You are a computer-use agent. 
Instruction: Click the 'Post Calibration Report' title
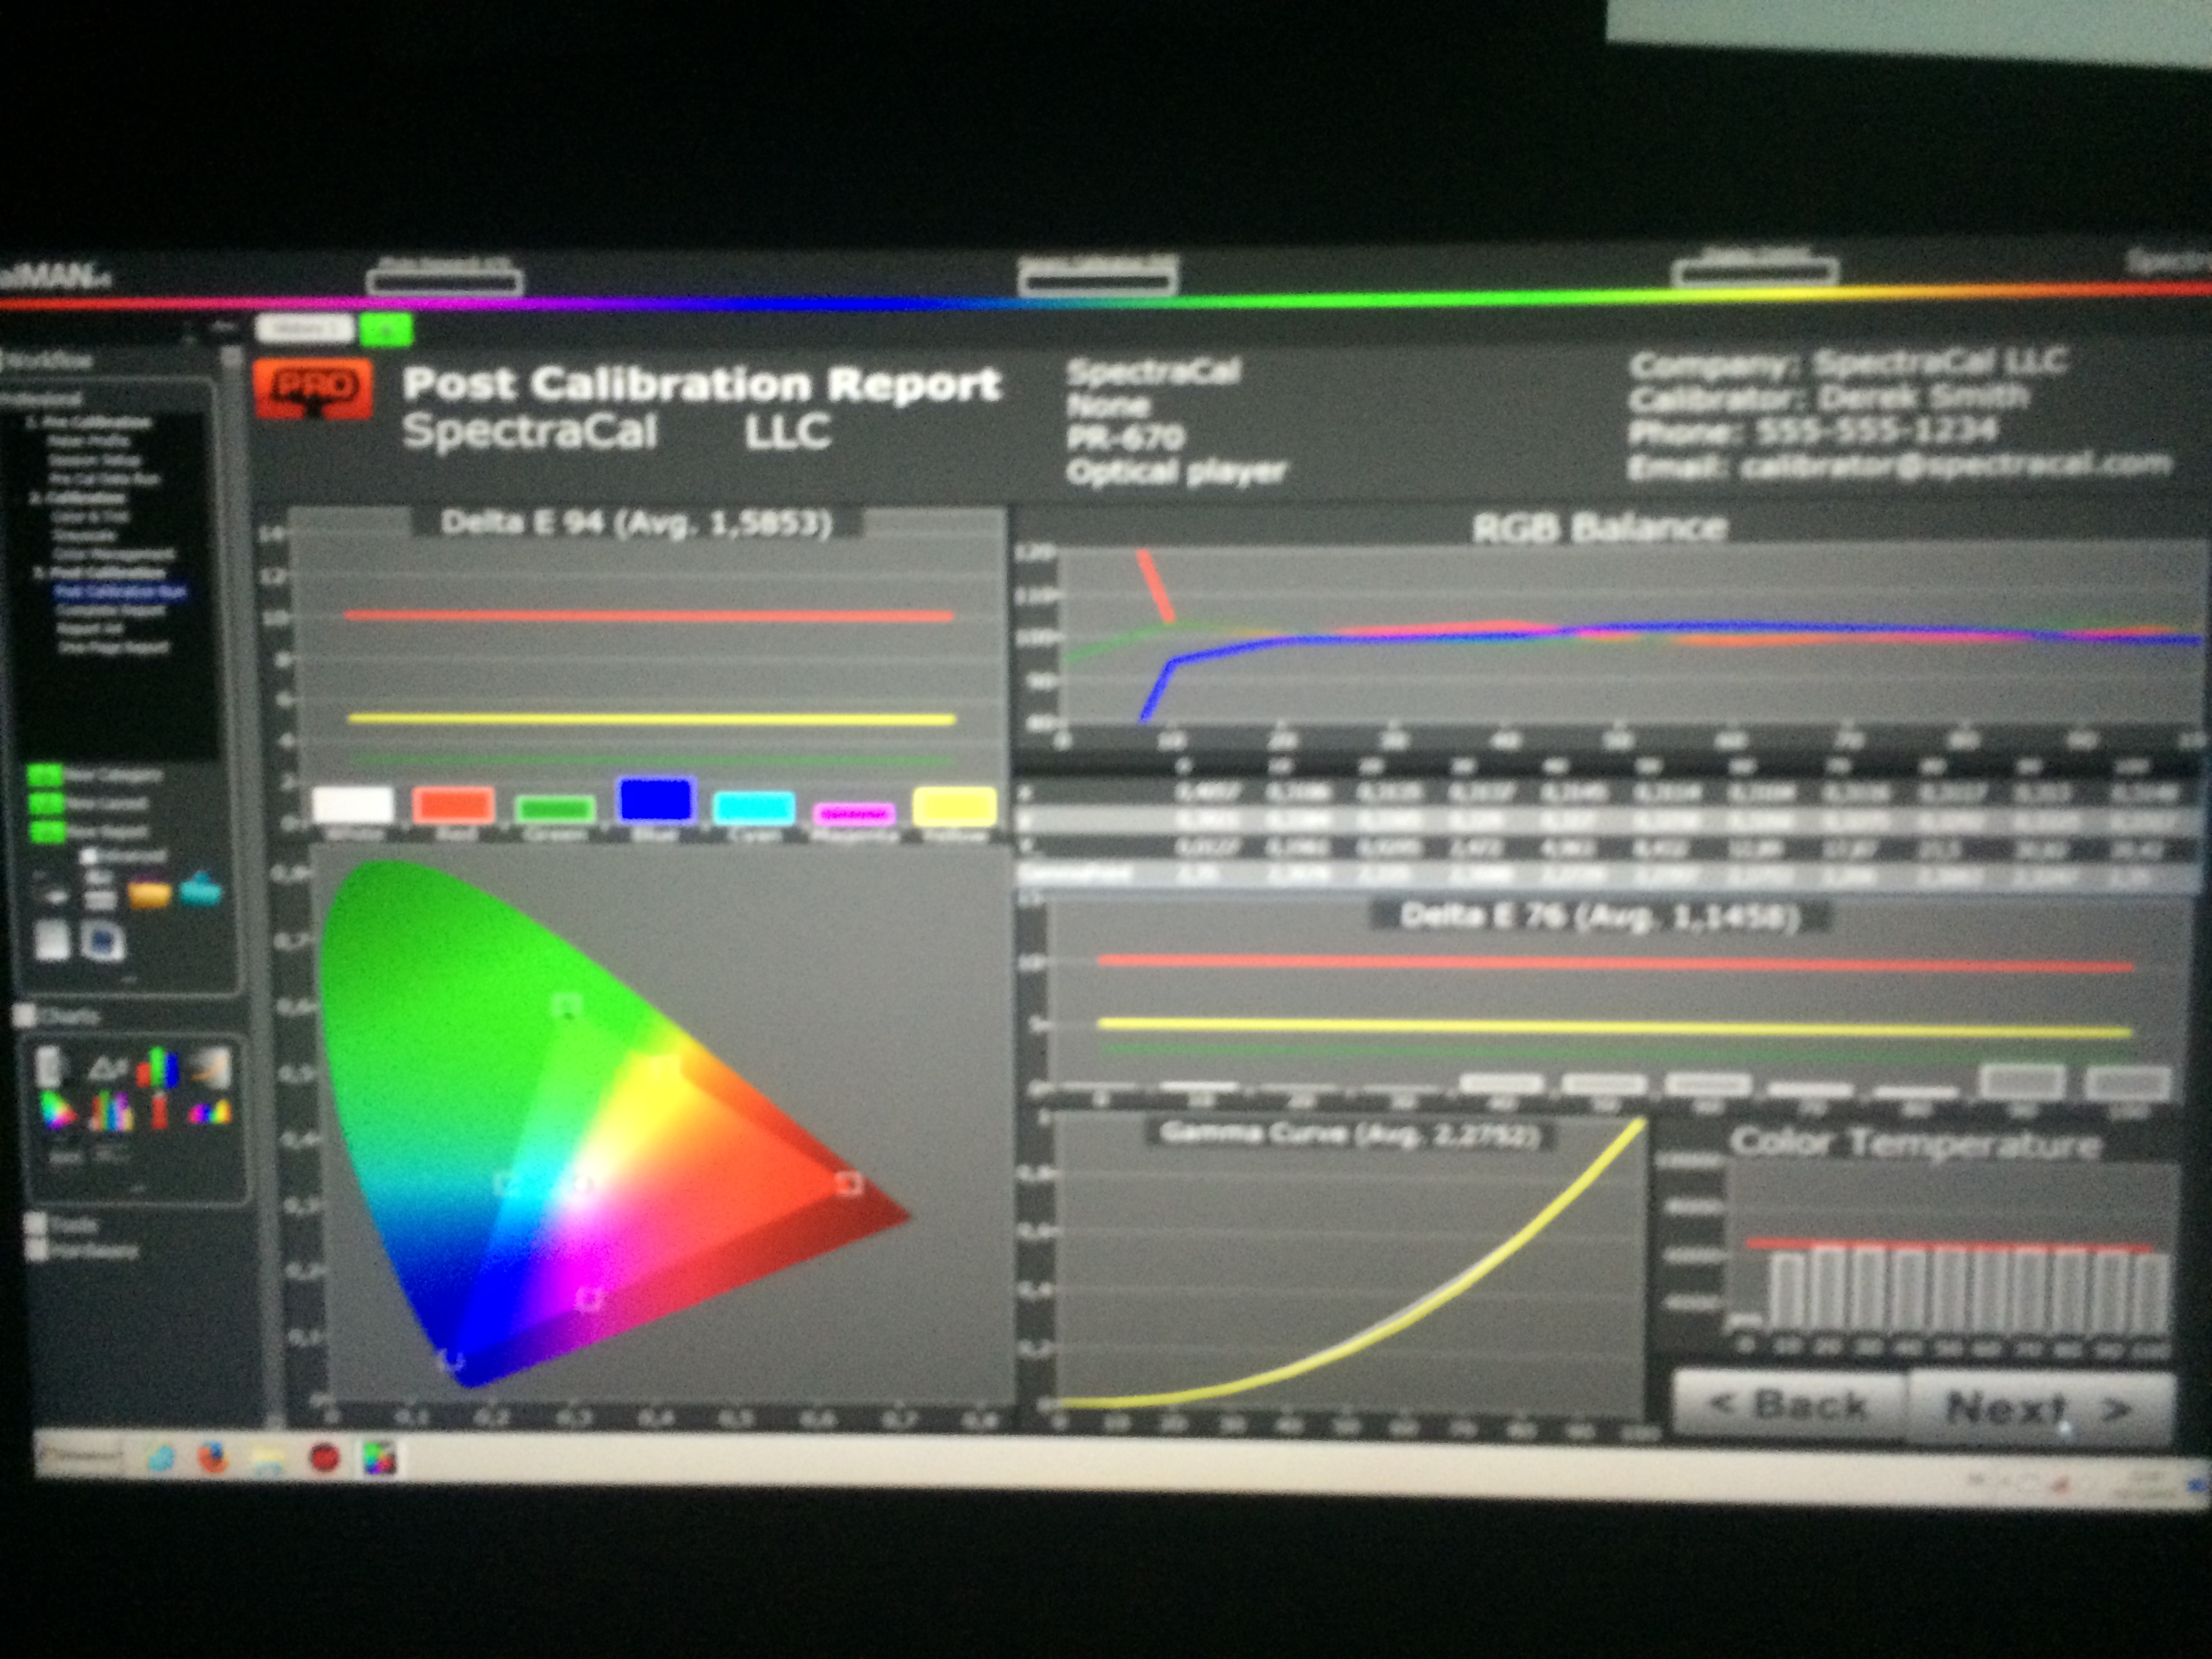(702, 383)
